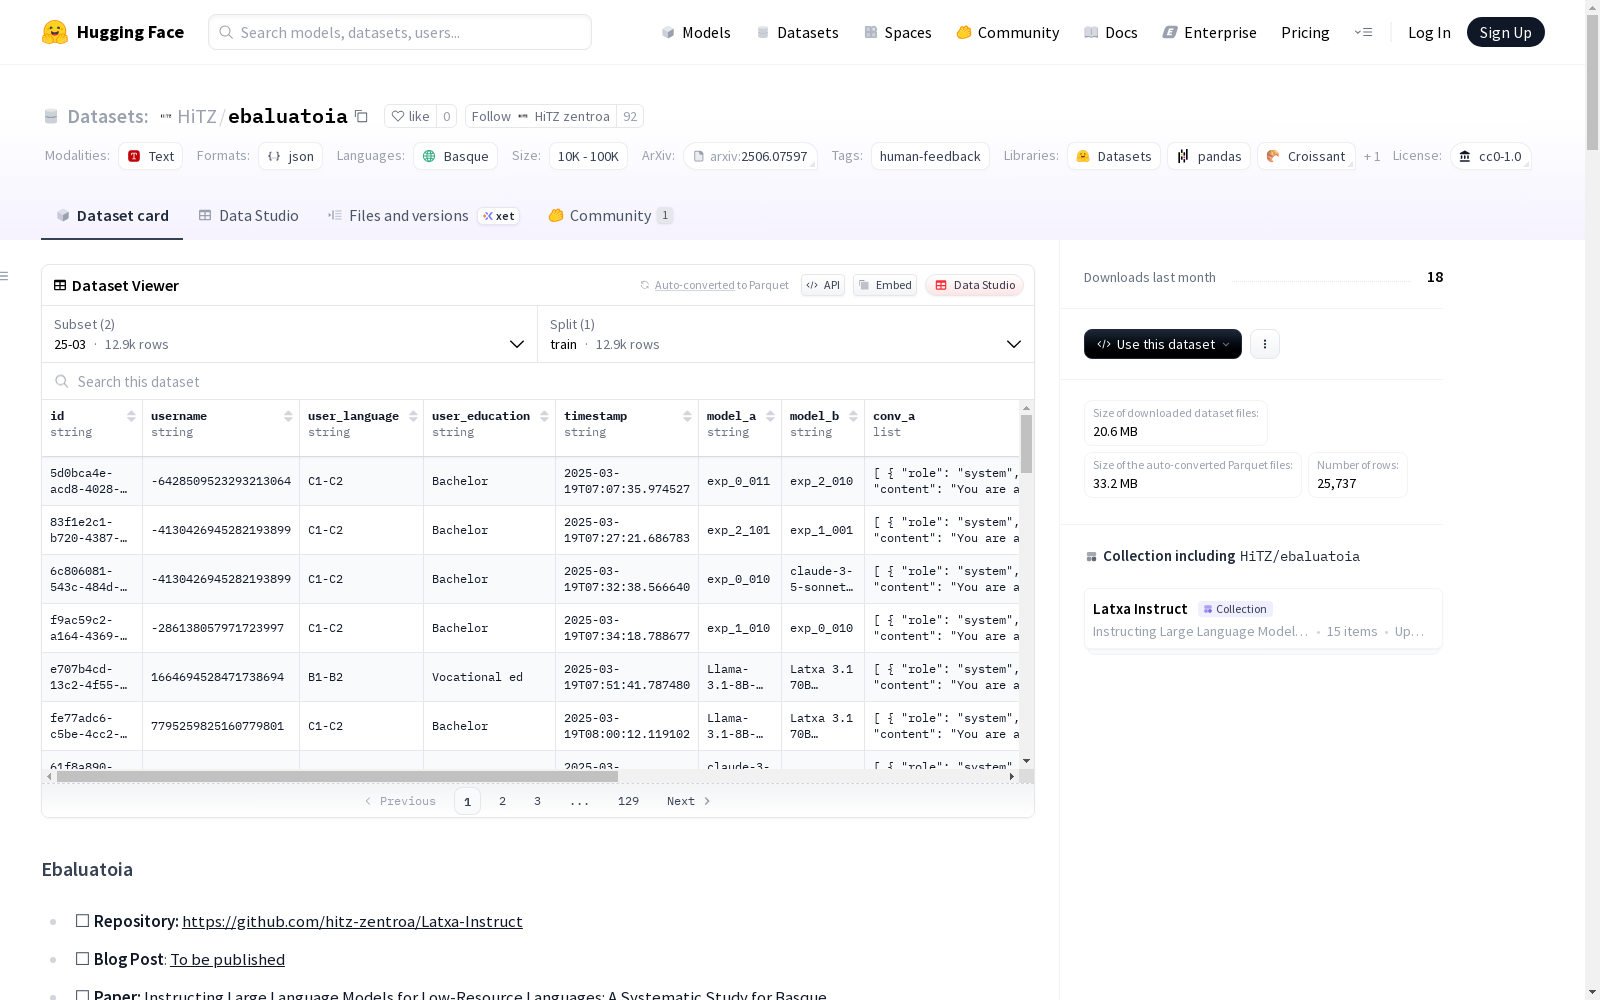This screenshot has height=1000, width=1600.
Task: Click the table's horizontal scrollbar thumb
Action: pos(337,777)
